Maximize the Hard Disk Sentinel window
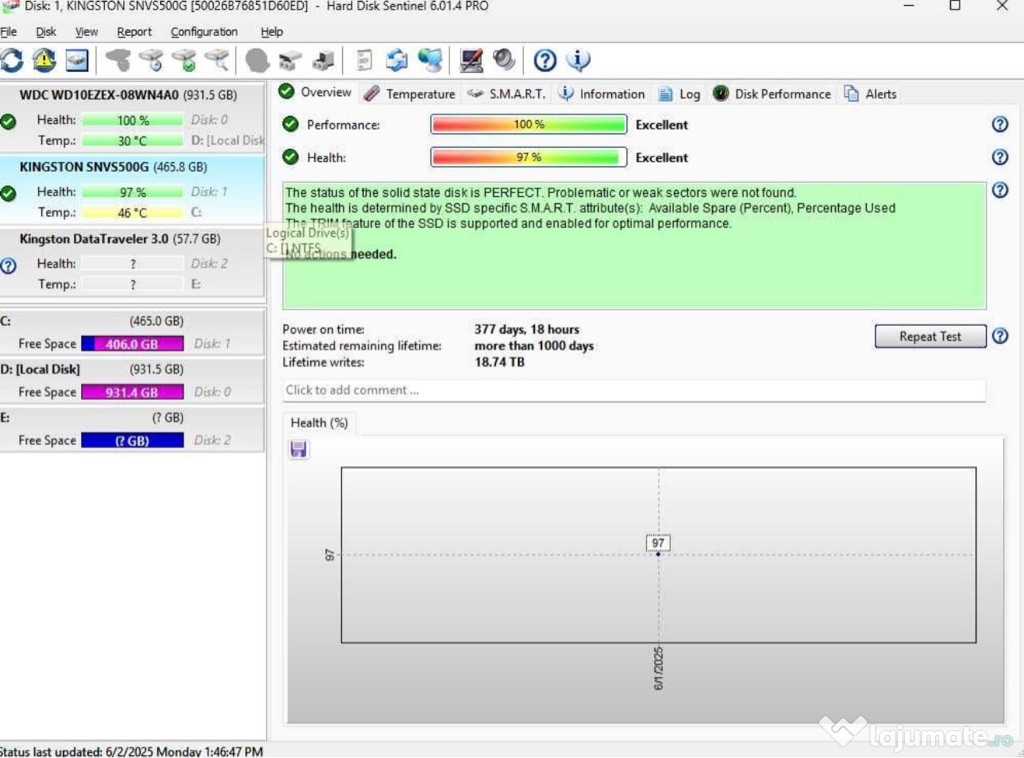The height and width of the screenshot is (758, 1024). click(955, 6)
